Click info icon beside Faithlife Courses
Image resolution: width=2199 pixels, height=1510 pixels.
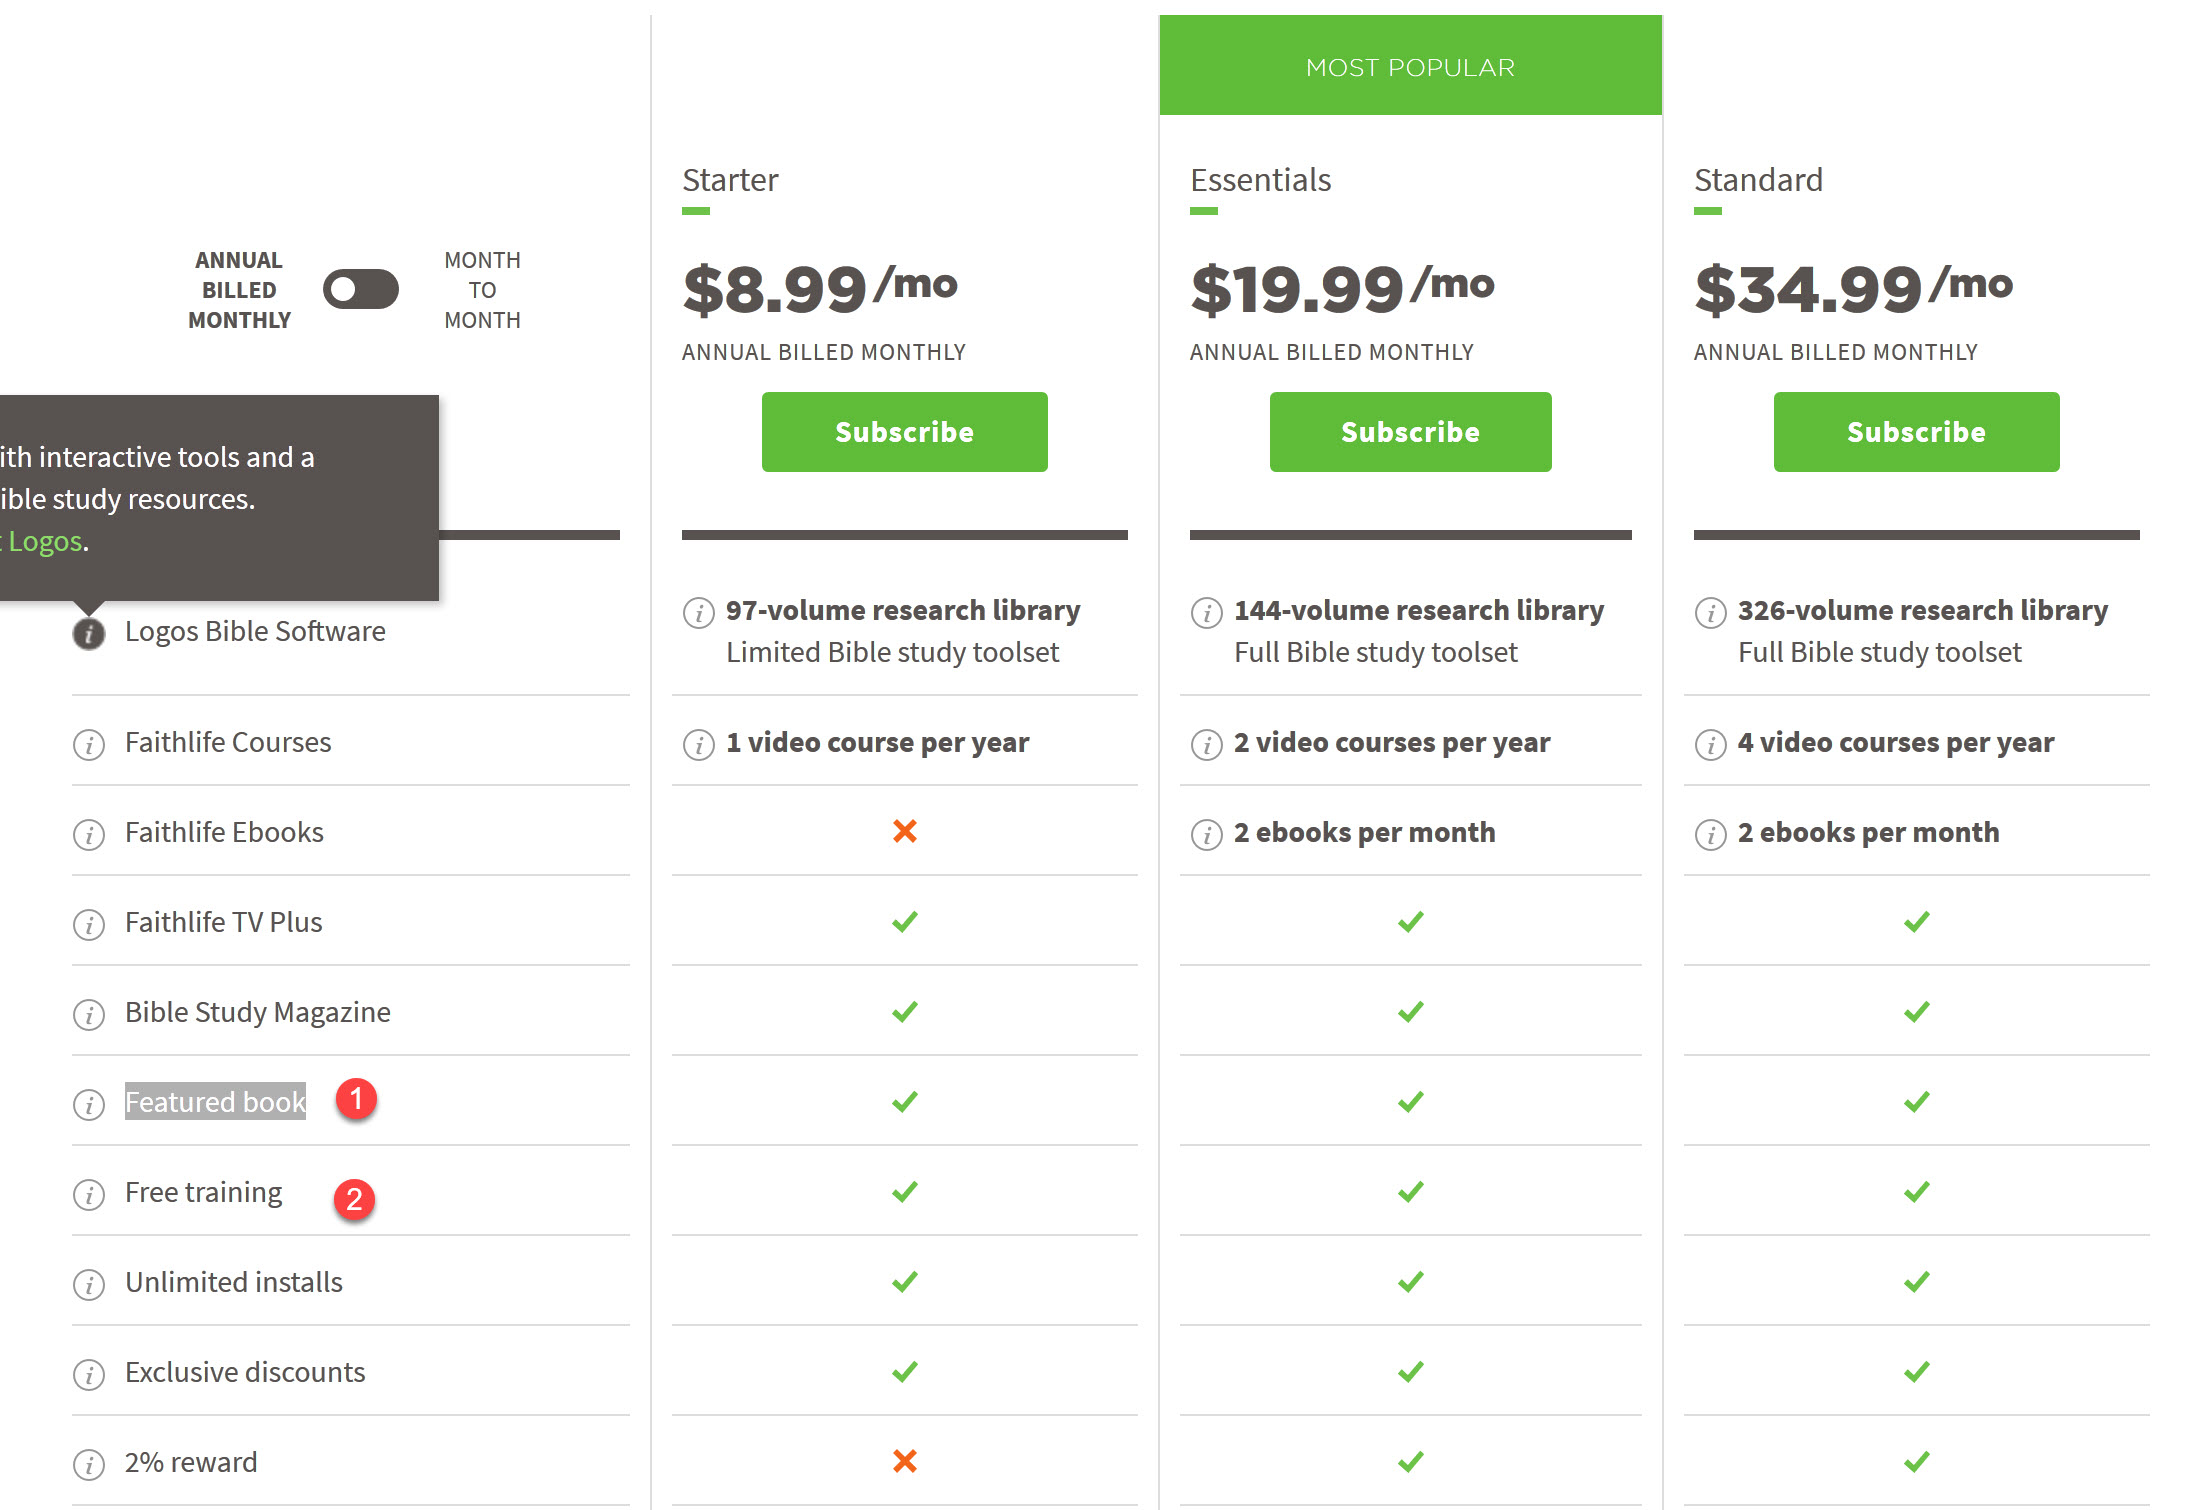tap(89, 744)
